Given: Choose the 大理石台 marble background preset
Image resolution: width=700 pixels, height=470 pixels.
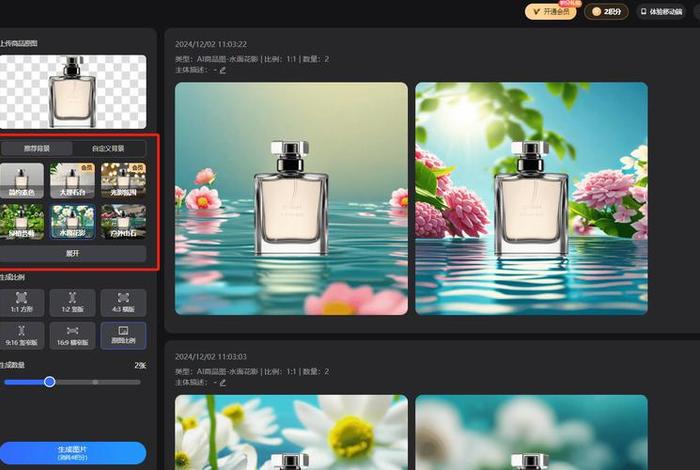Looking at the screenshot, I should click(73, 181).
